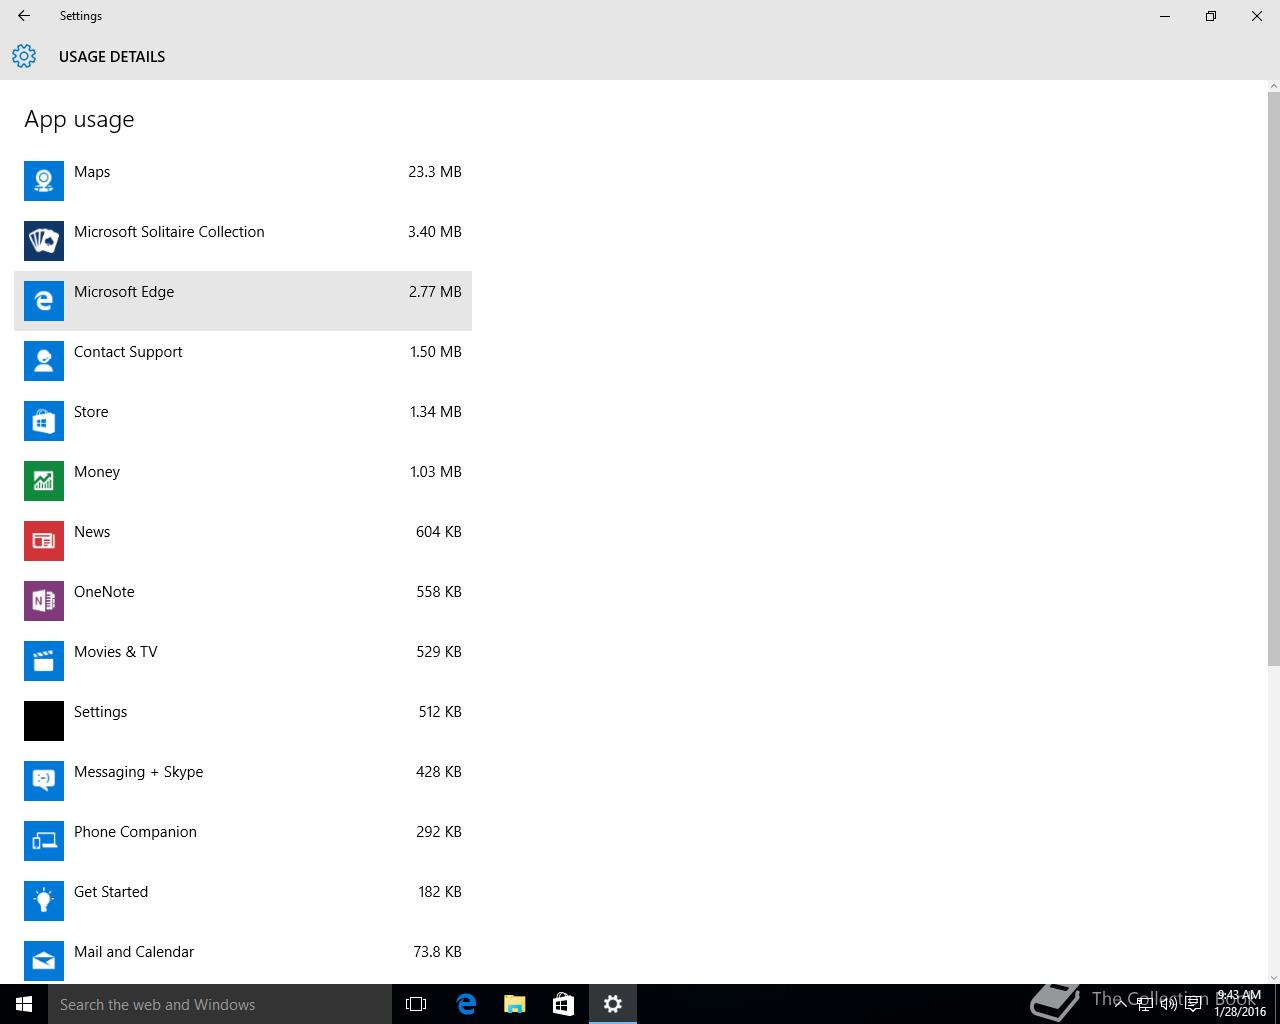Screen dimensions: 1280x1024
Task: Click the 3.40 MB usage value
Action: pyautogui.click(x=435, y=232)
